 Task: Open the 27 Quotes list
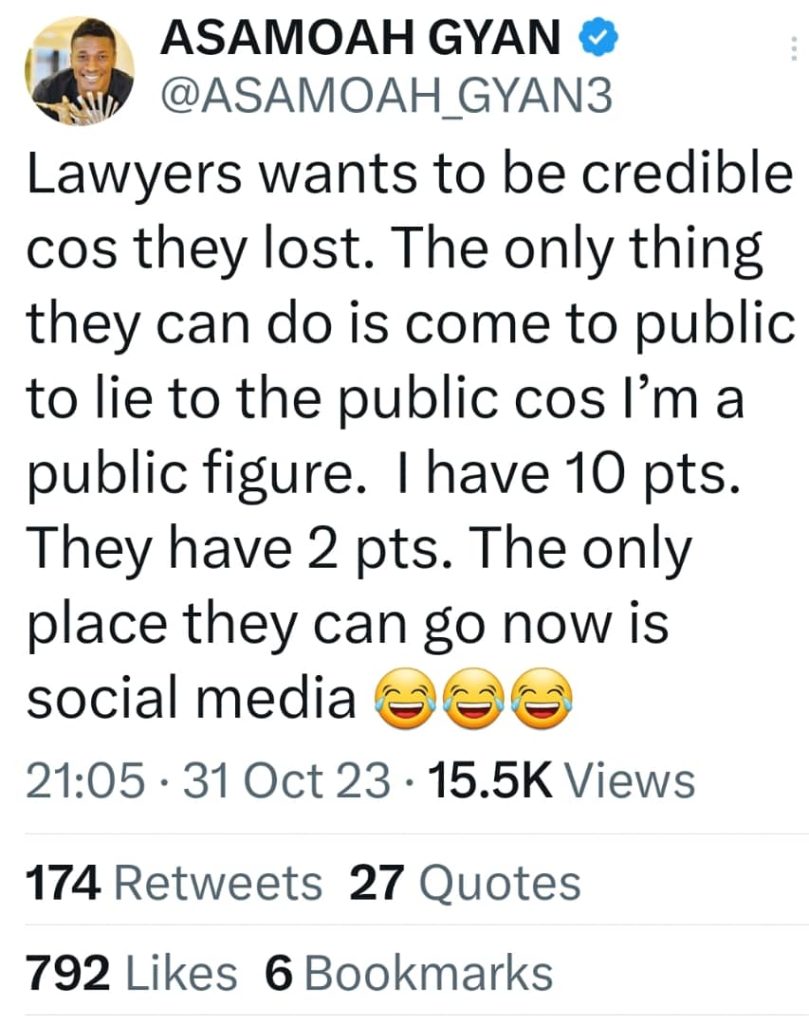[465, 884]
